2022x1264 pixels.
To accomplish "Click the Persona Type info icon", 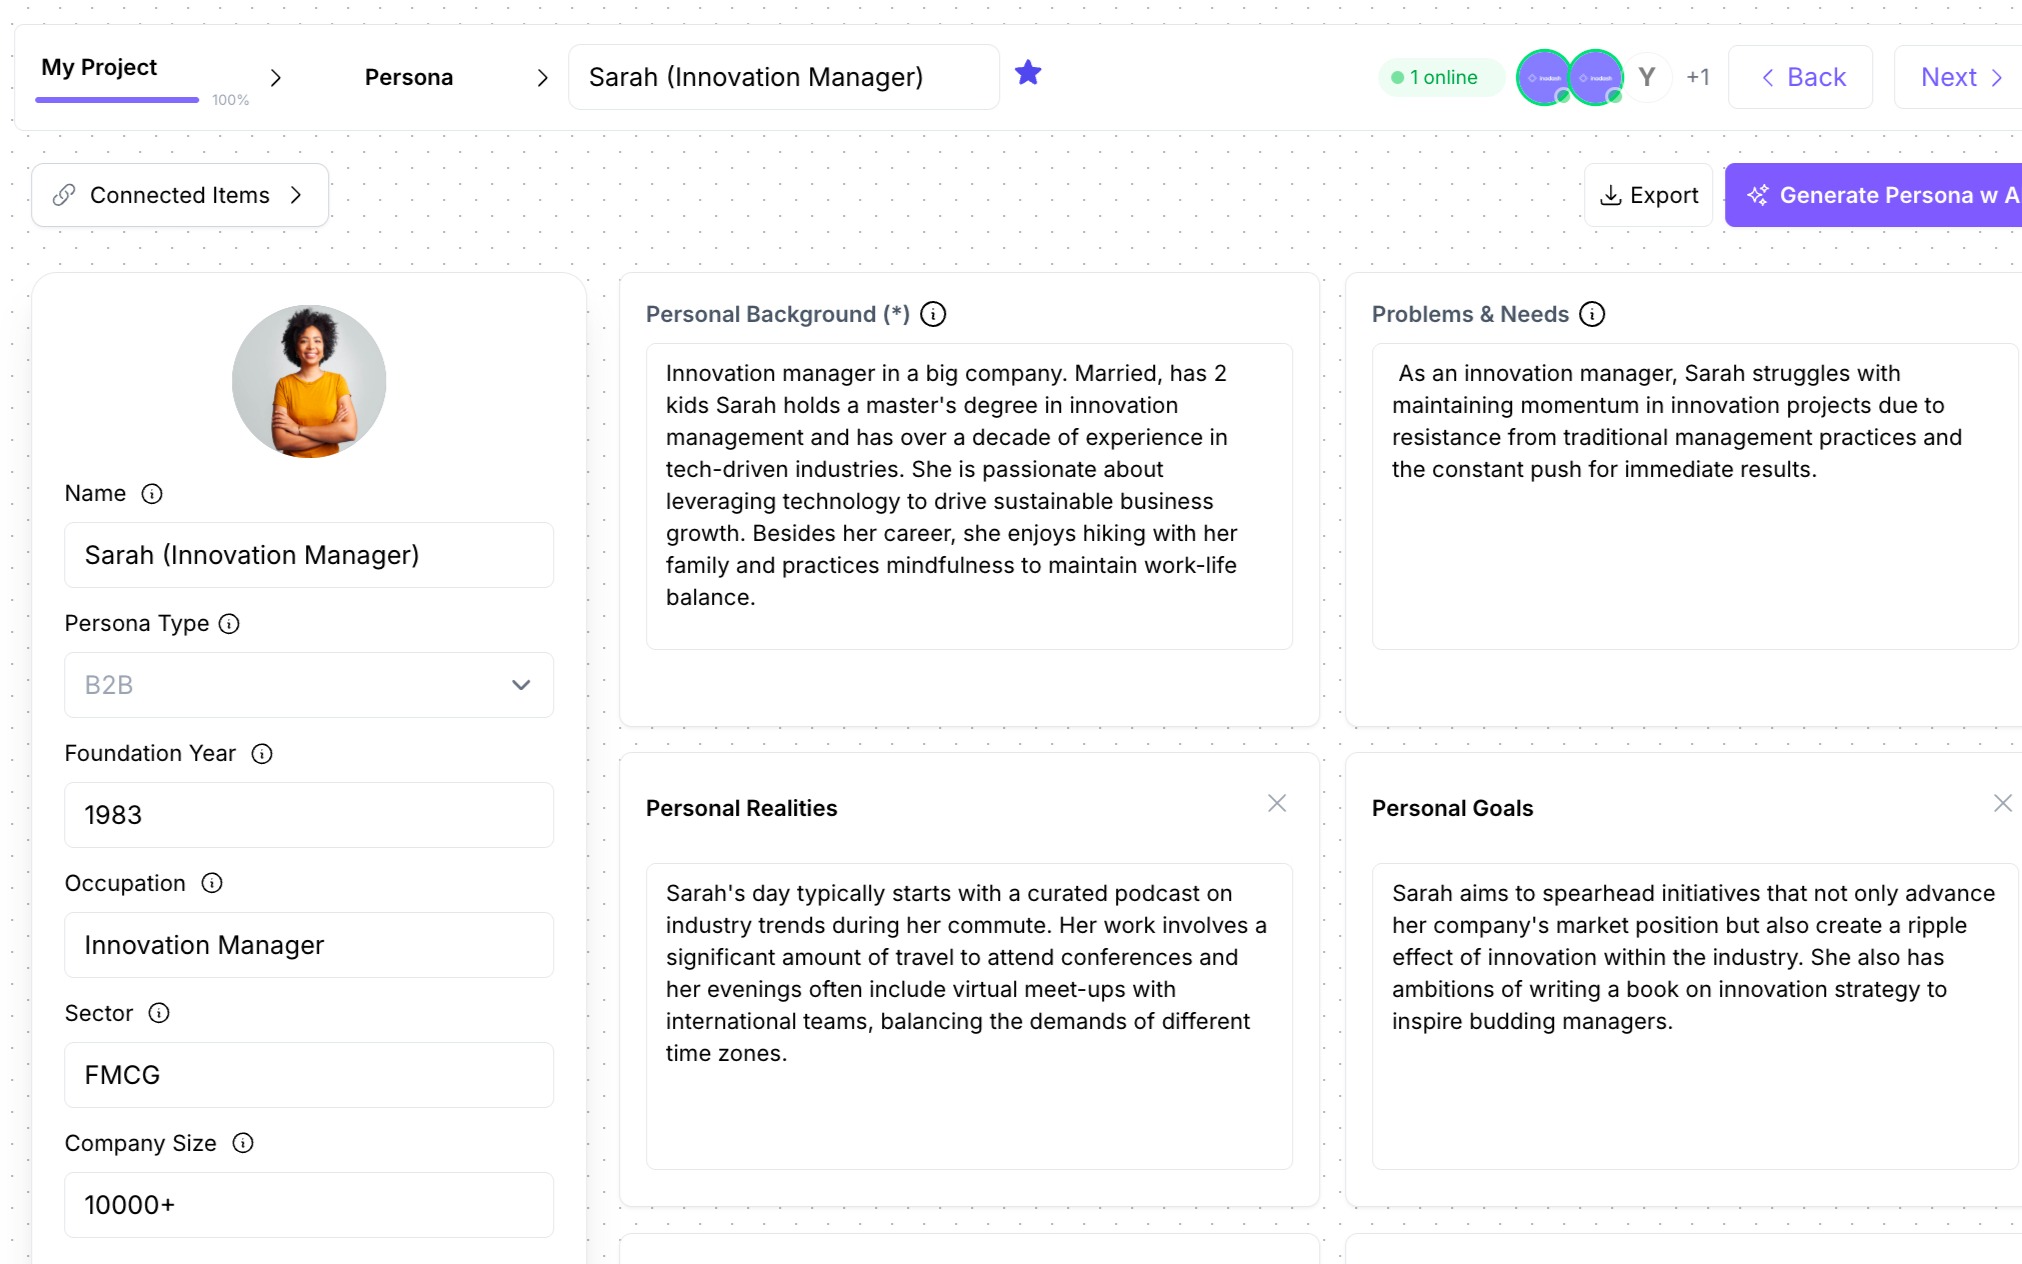I will coord(229,624).
